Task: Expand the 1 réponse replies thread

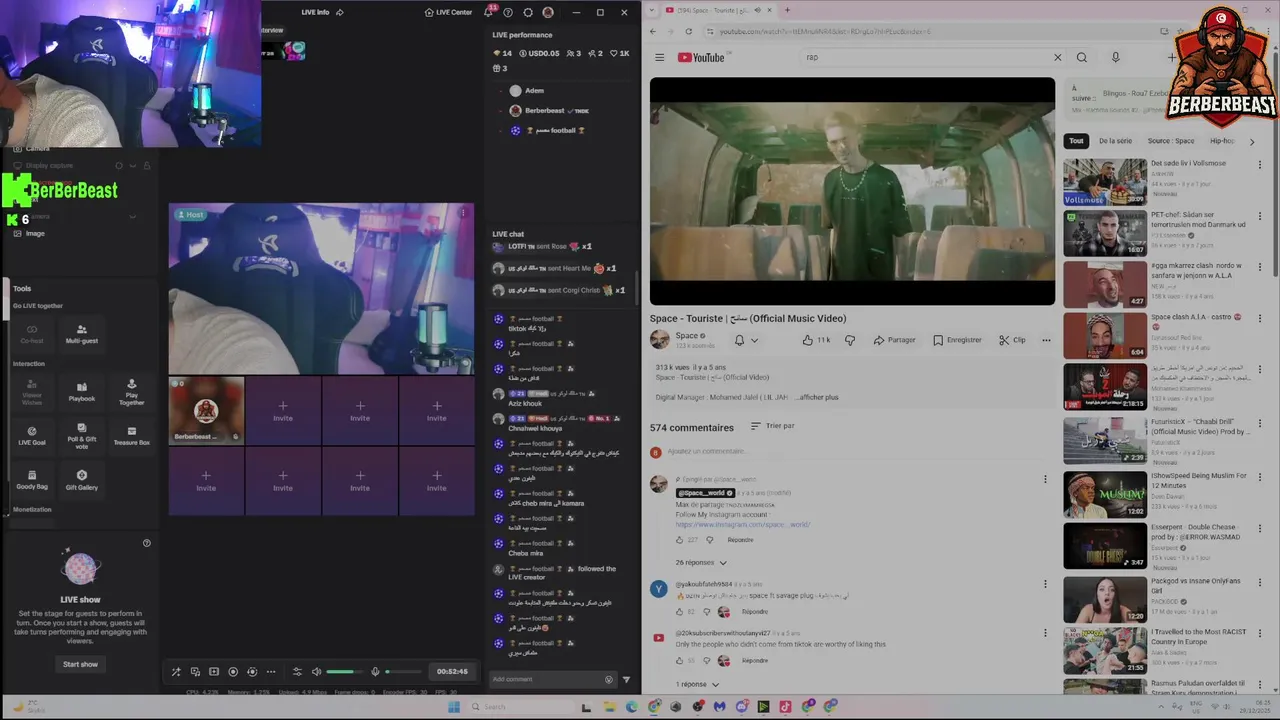Action: coord(697,684)
